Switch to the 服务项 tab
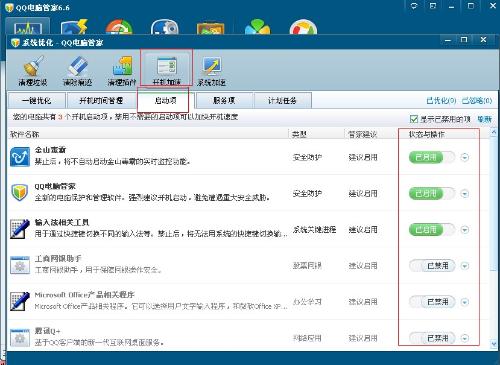Screen dimensions: 500x365 tap(224, 100)
